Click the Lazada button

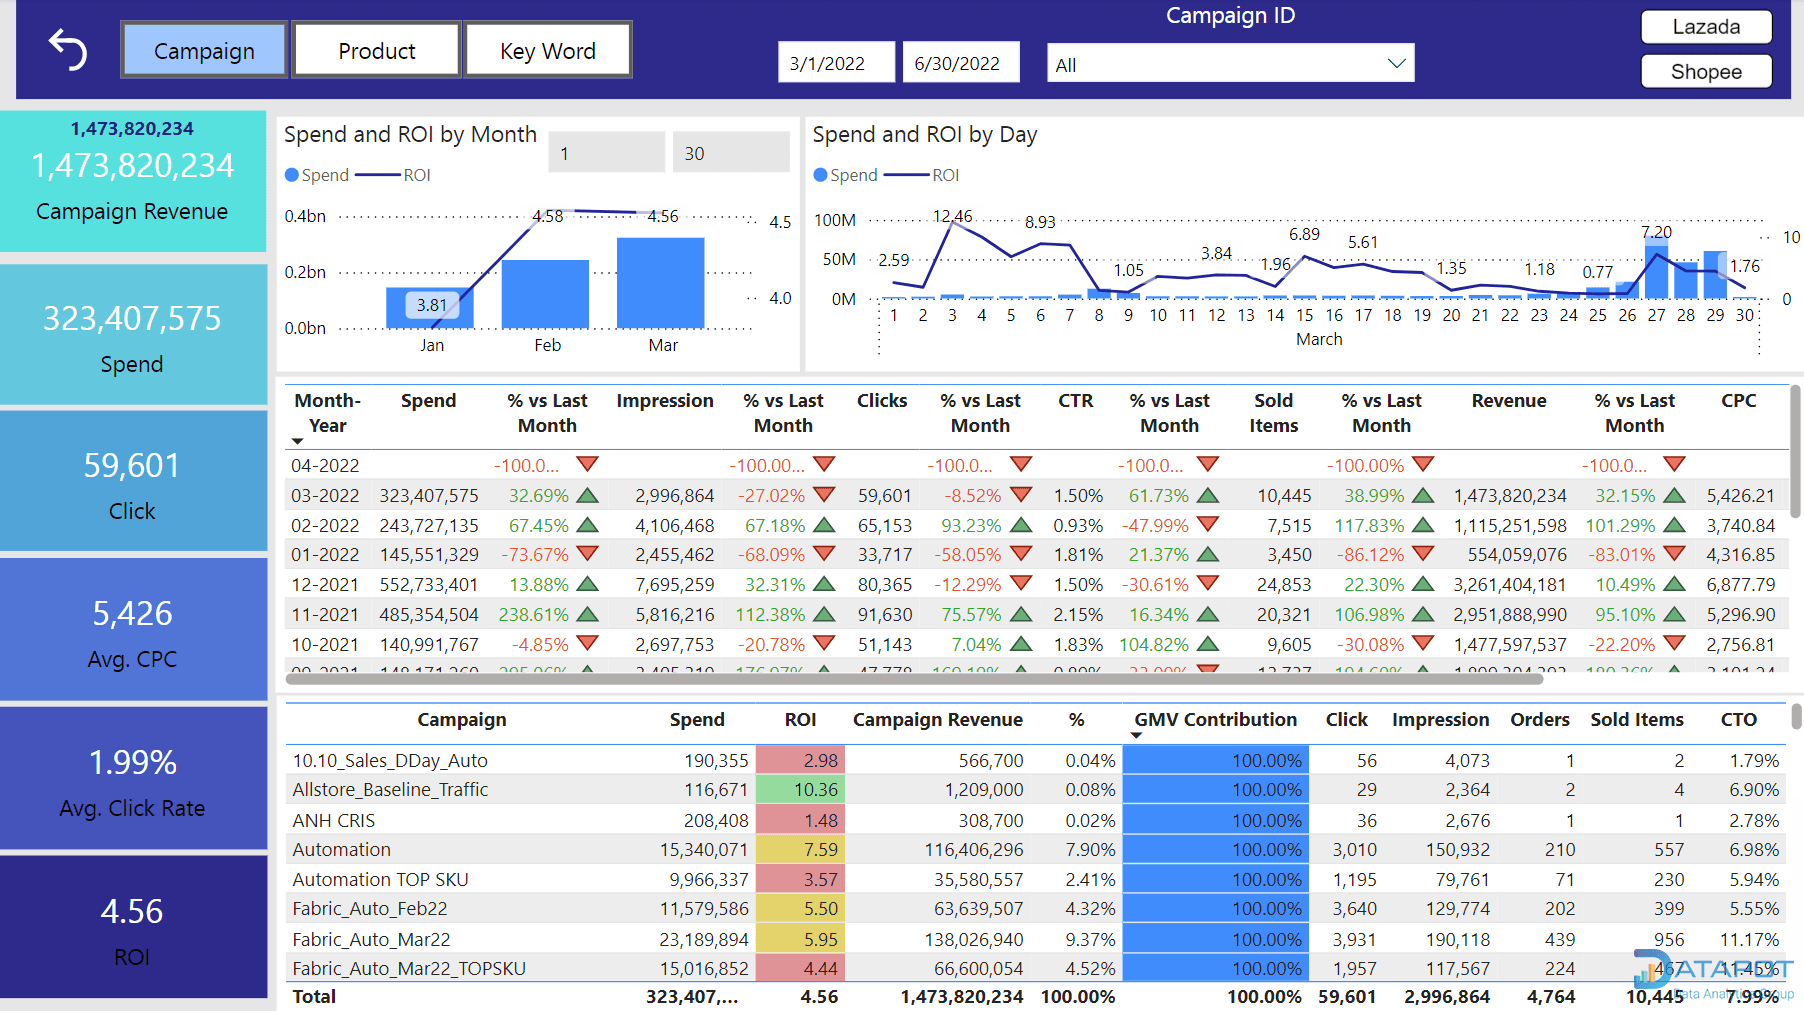(1706, 27)
